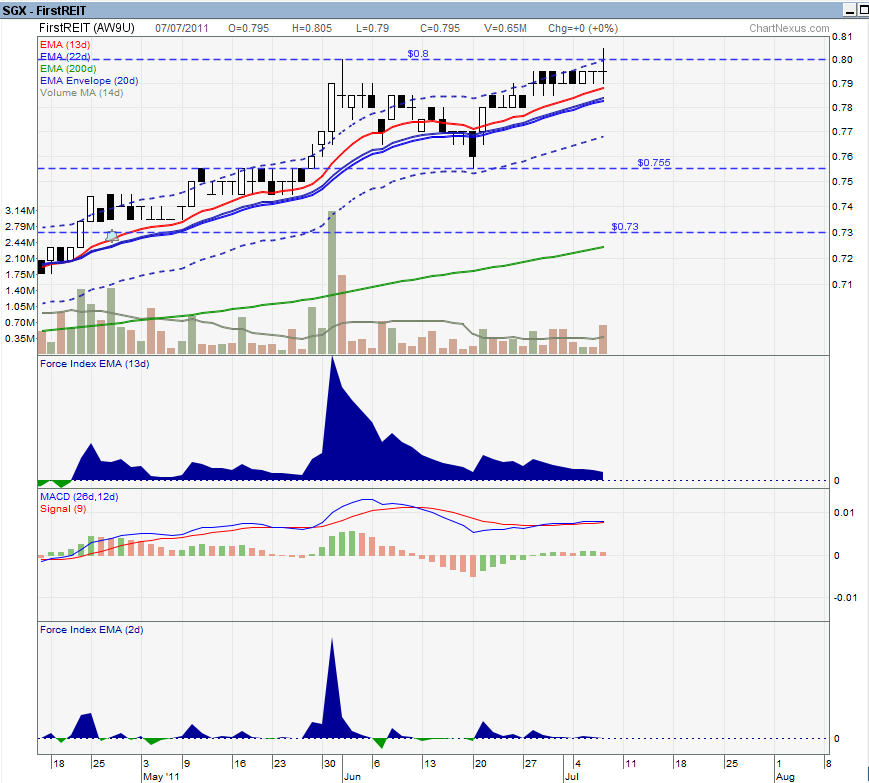Click the Chg=+0 (+0%) change readout
This screenshot has height=783, width=869.
click(583, 28)
